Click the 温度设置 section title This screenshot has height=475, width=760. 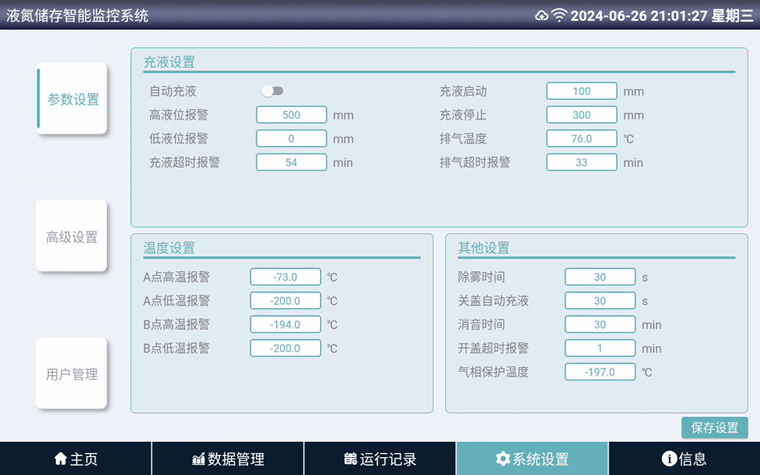[x=169, y=248]
